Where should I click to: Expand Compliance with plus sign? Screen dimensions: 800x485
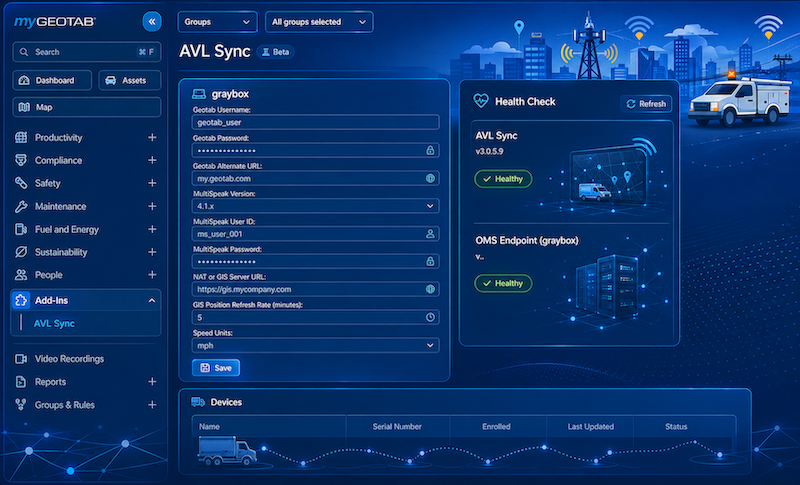tap(152, 160)
